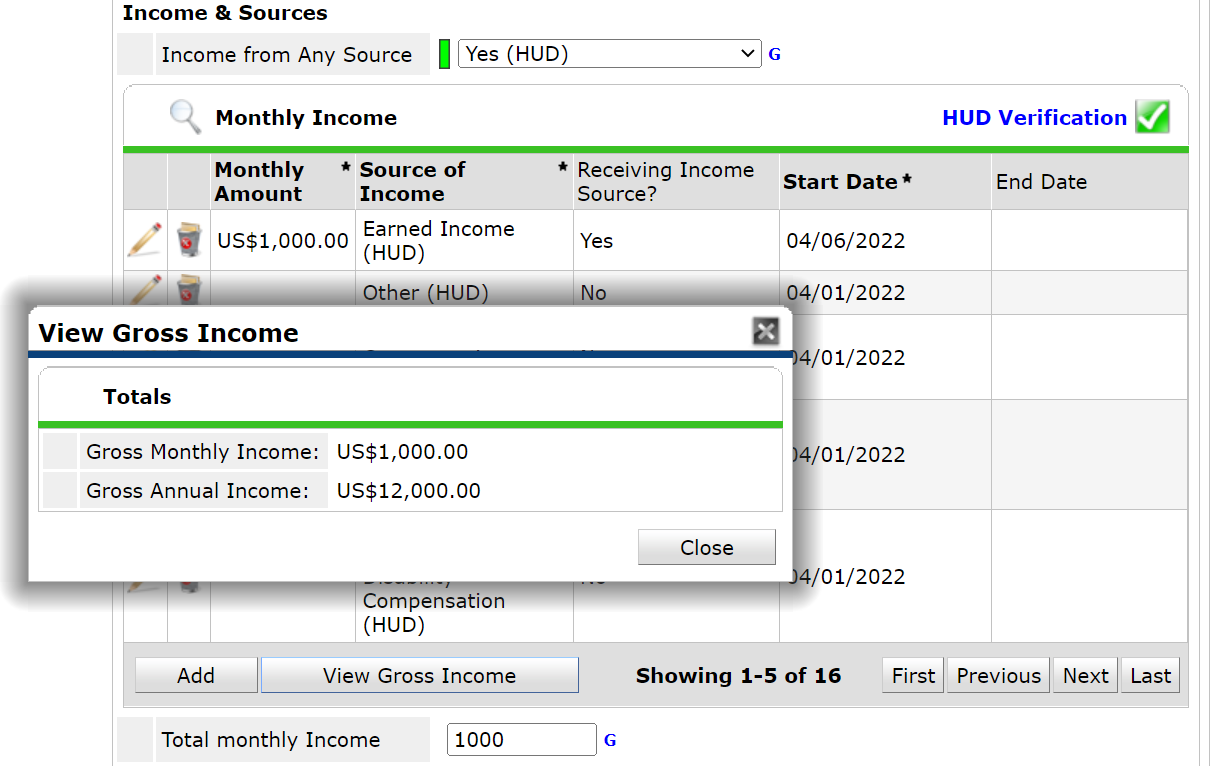Dismiss View Gross Income dialog with the X icon
Viewport: 1213px width, 766px height.
pos(765,331)
